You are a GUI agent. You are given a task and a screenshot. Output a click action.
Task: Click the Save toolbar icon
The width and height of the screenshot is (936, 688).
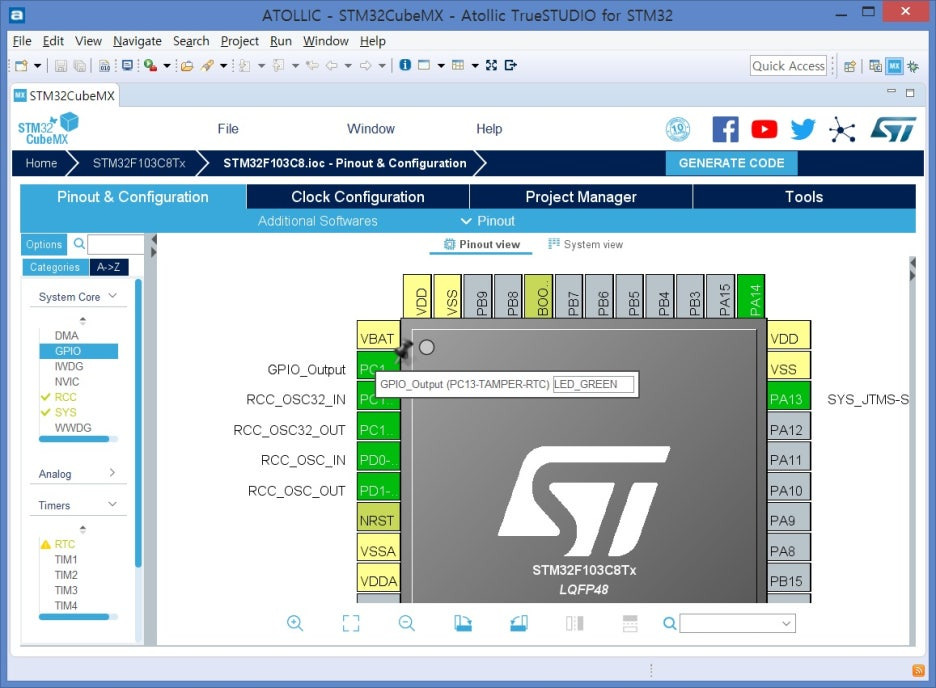point(60,66)
